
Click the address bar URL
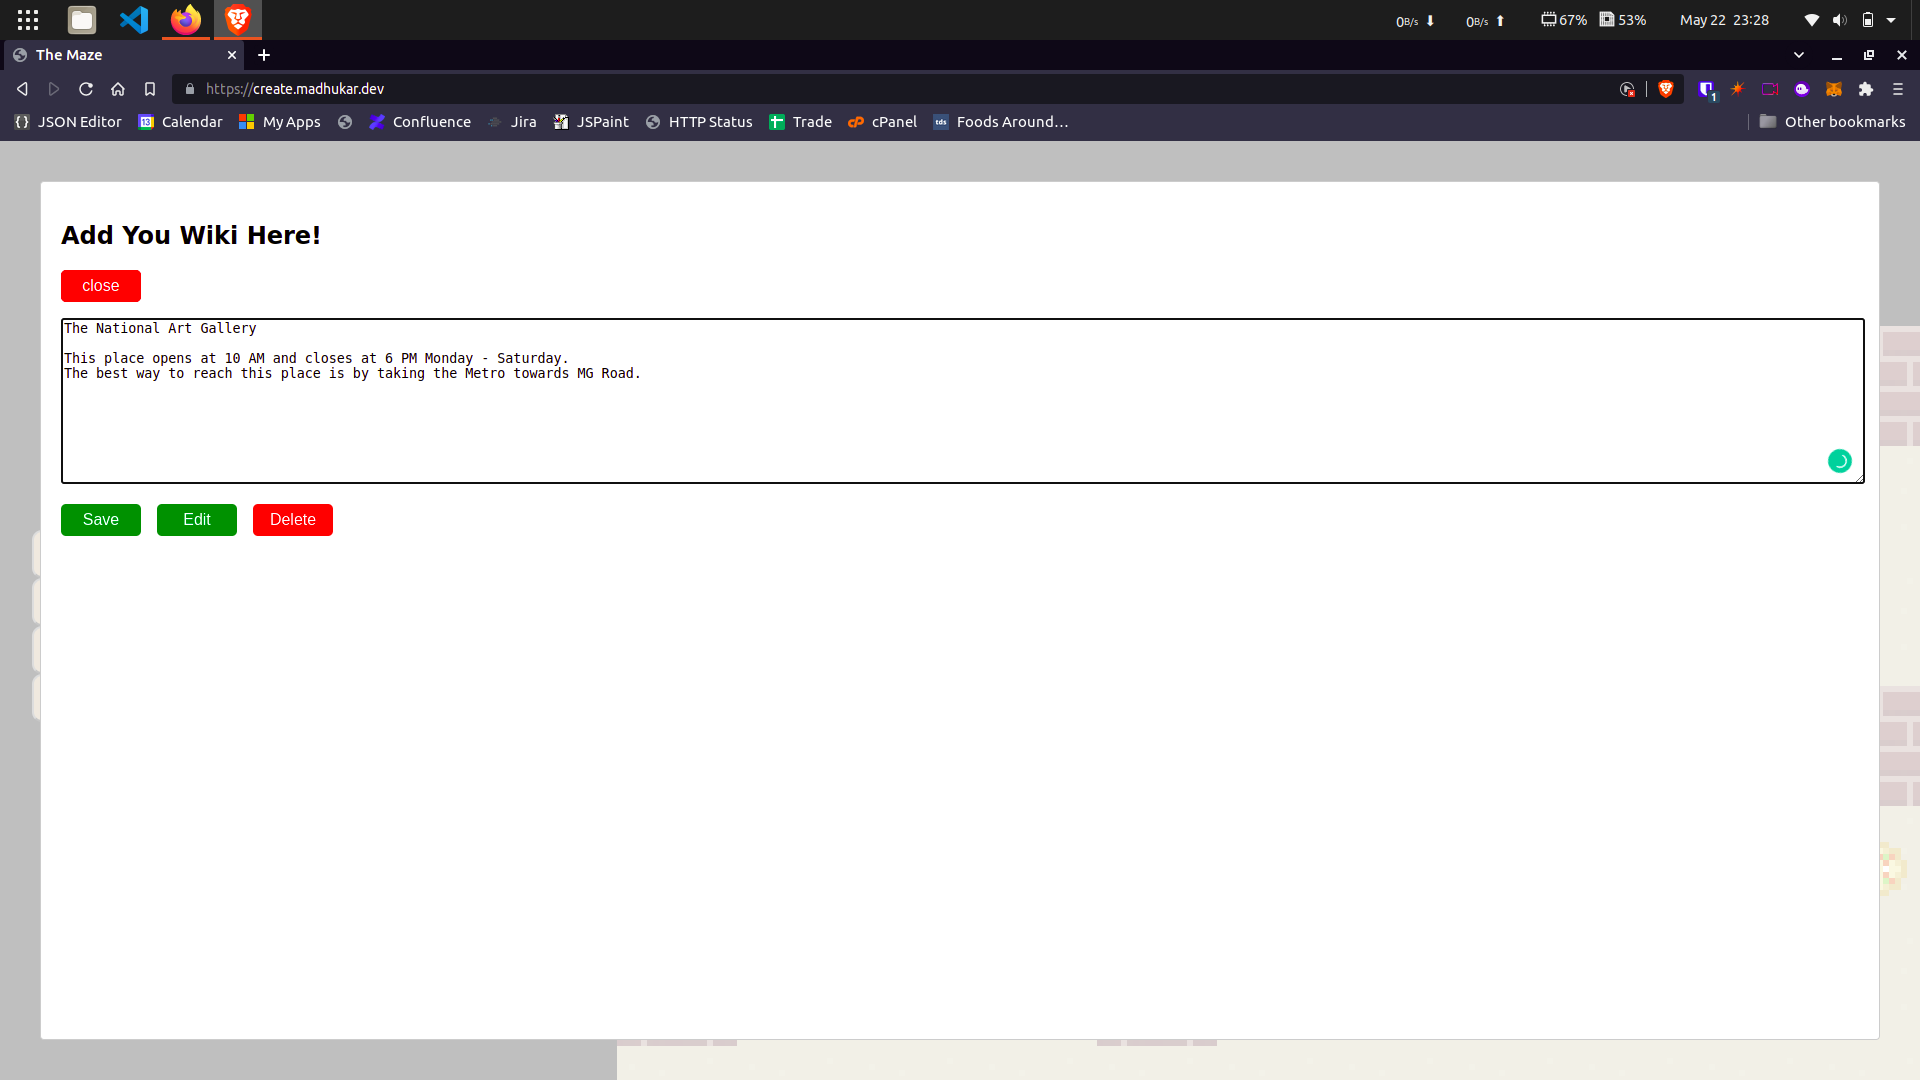click(295, 89)
